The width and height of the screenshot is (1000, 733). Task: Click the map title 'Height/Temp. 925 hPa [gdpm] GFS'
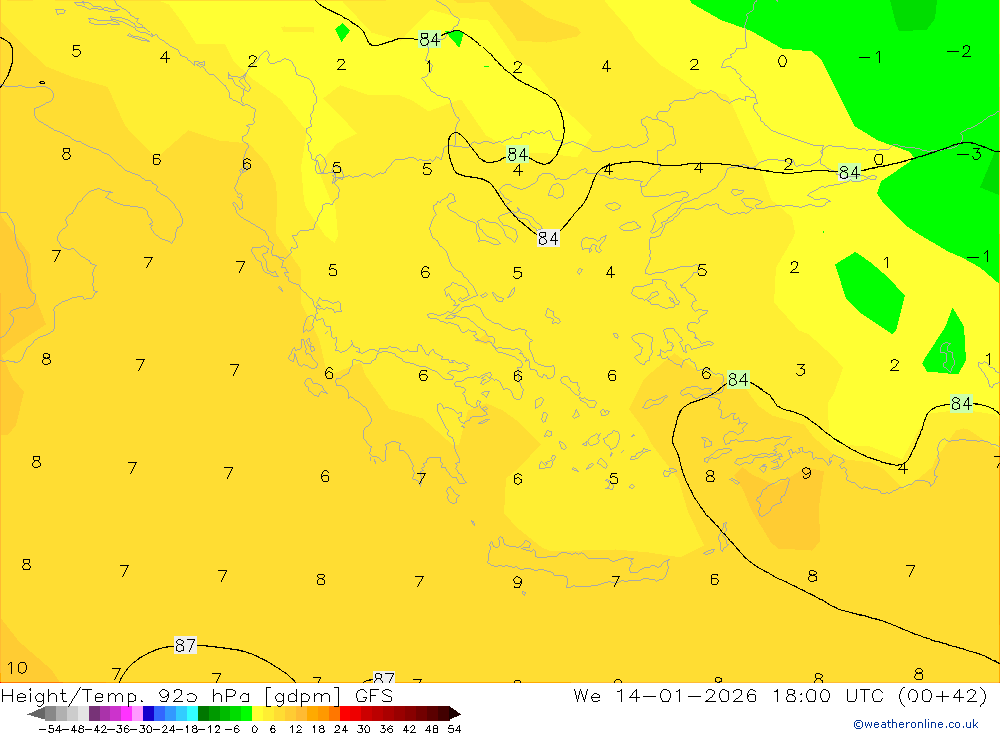196,696
